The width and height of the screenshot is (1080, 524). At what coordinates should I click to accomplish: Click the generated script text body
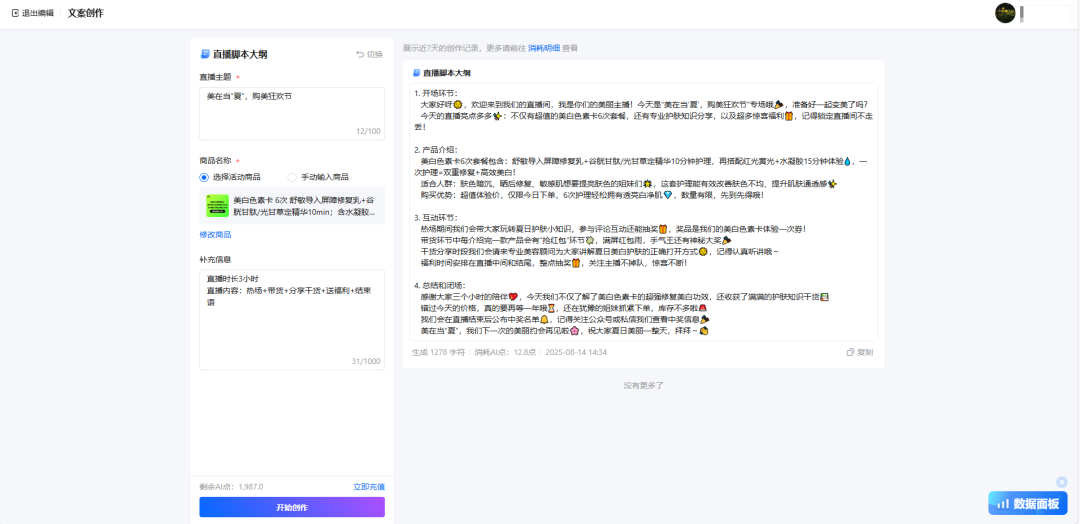coord(640,210)
